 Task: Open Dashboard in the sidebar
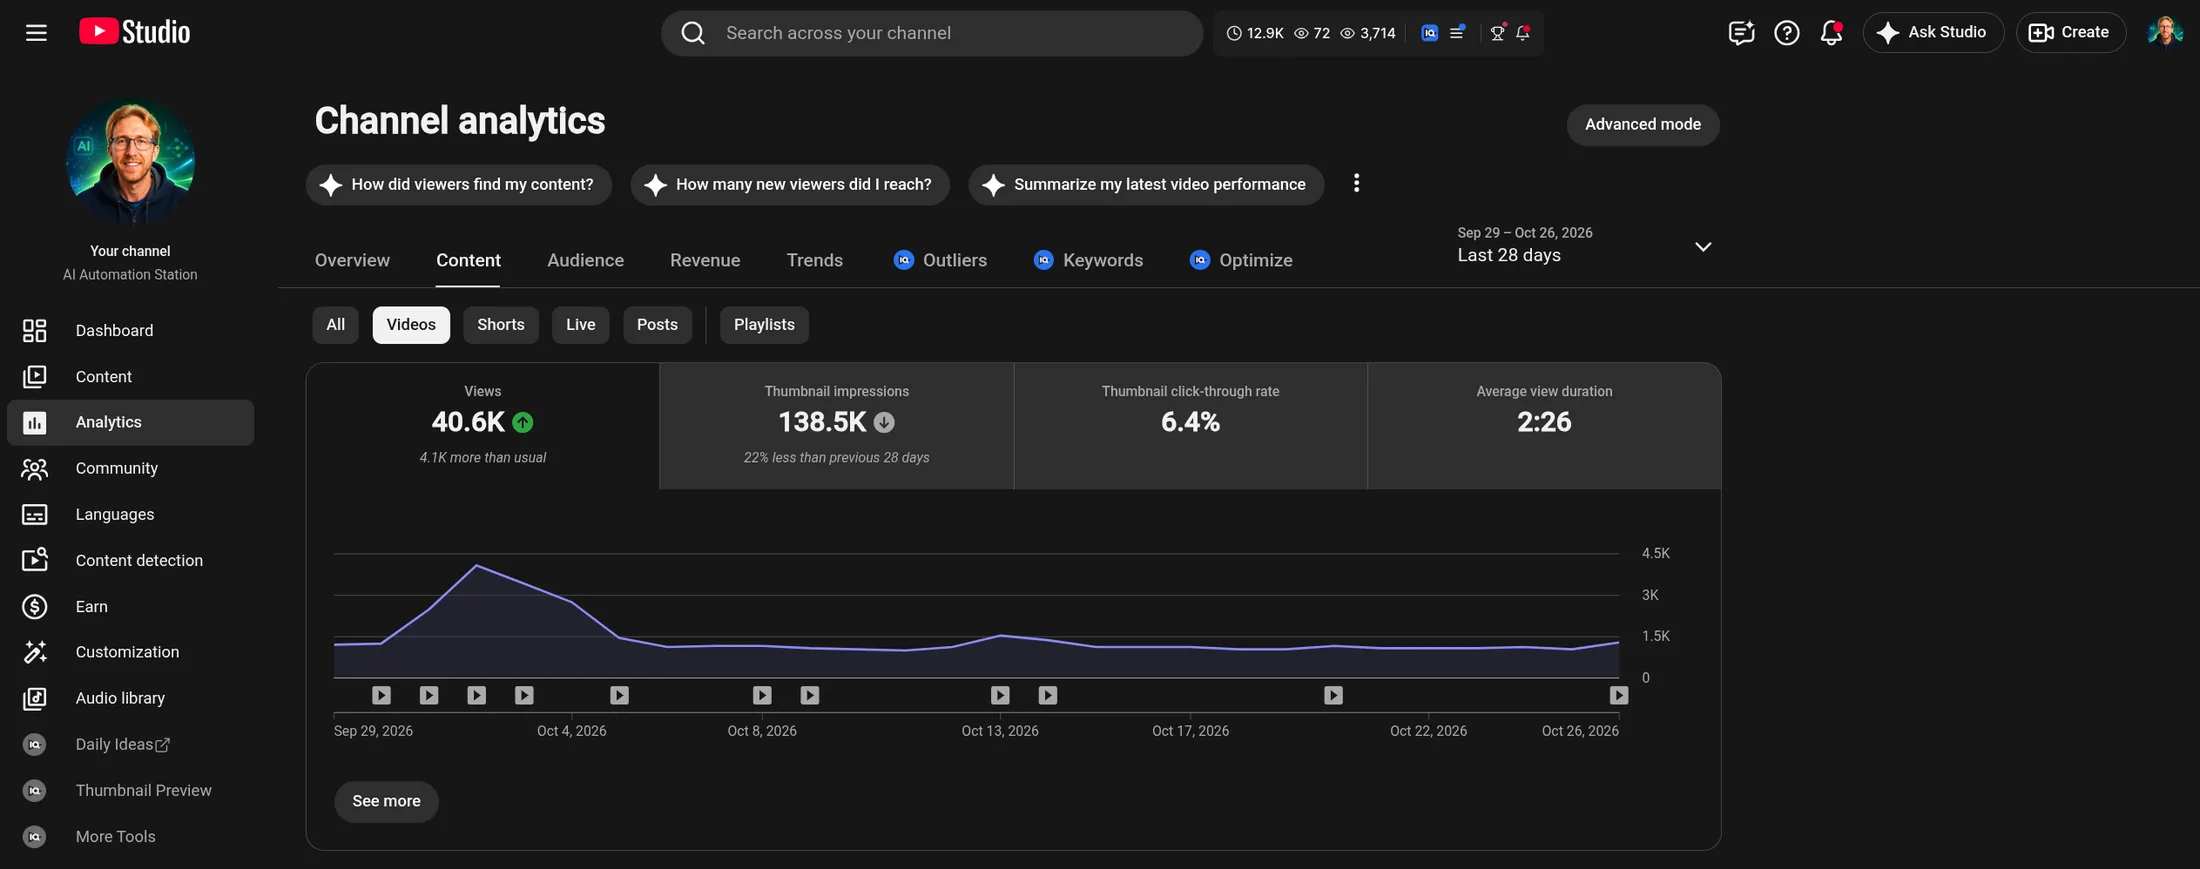pos(130,331)
